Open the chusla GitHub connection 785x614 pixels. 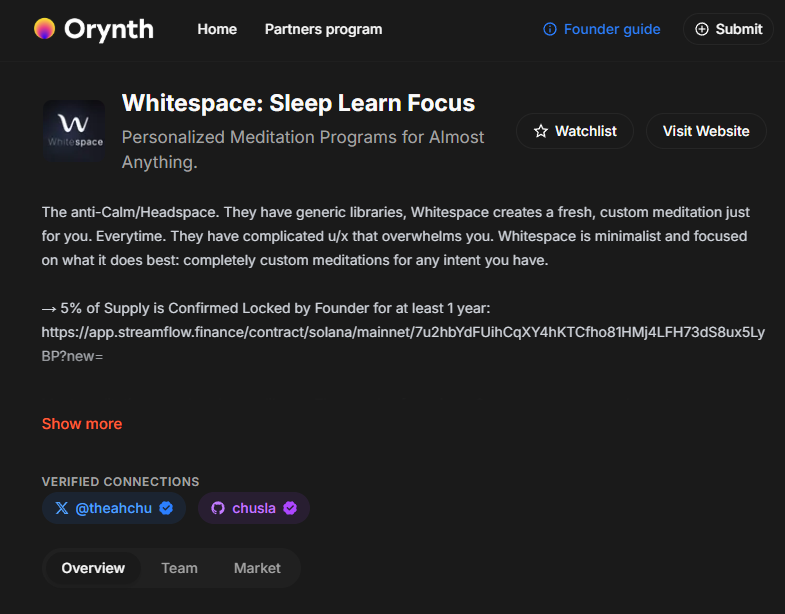click(x=254, y=508)
